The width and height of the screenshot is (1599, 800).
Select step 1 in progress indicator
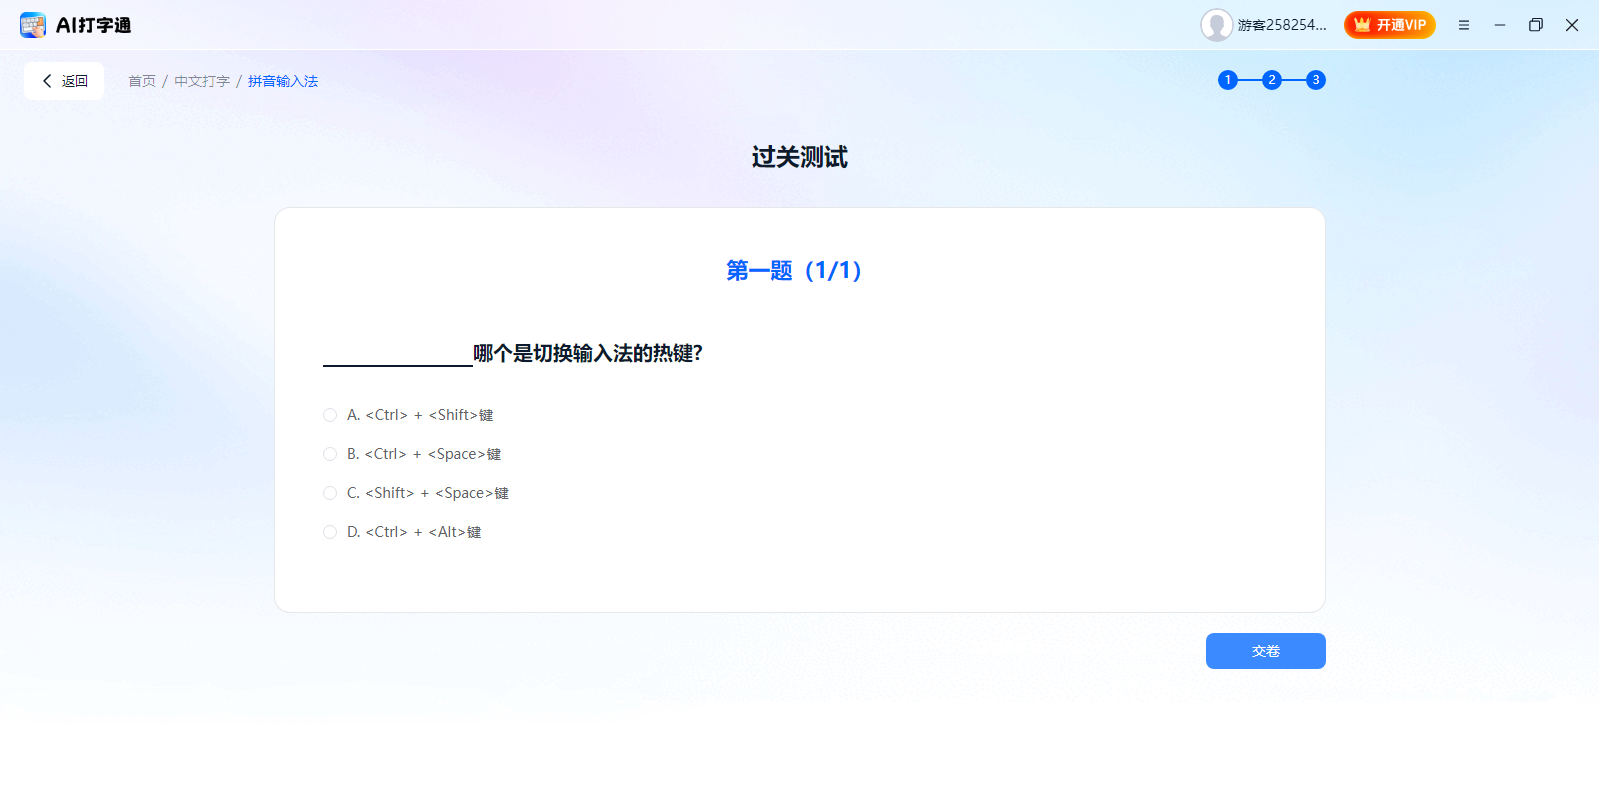[1228, 80]
